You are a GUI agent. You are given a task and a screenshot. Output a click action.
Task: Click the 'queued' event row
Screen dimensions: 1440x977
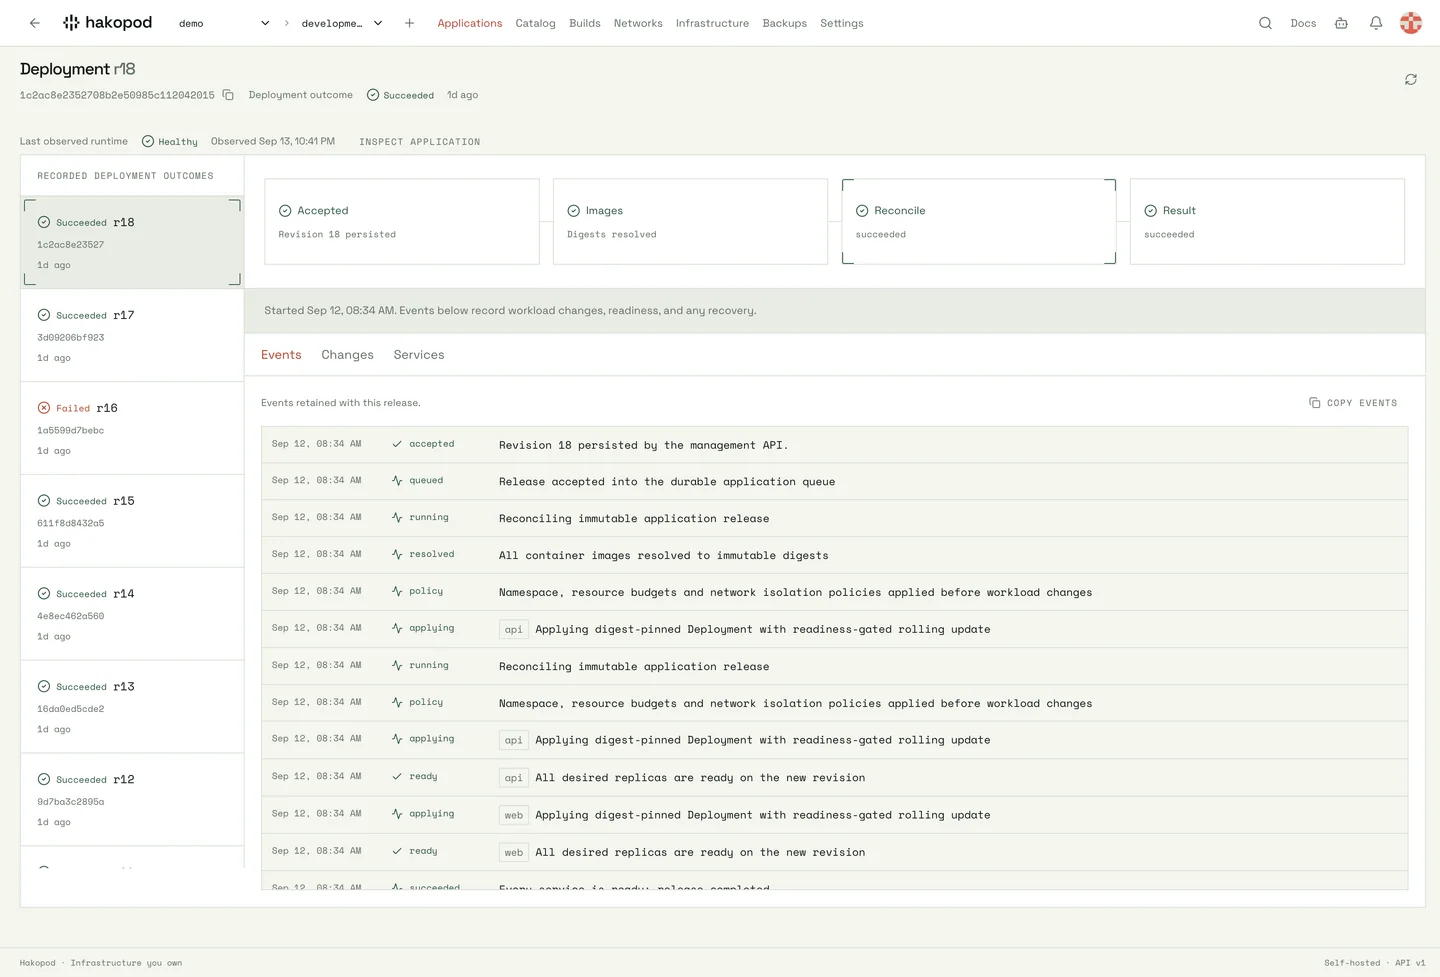[x=834, y=481]
